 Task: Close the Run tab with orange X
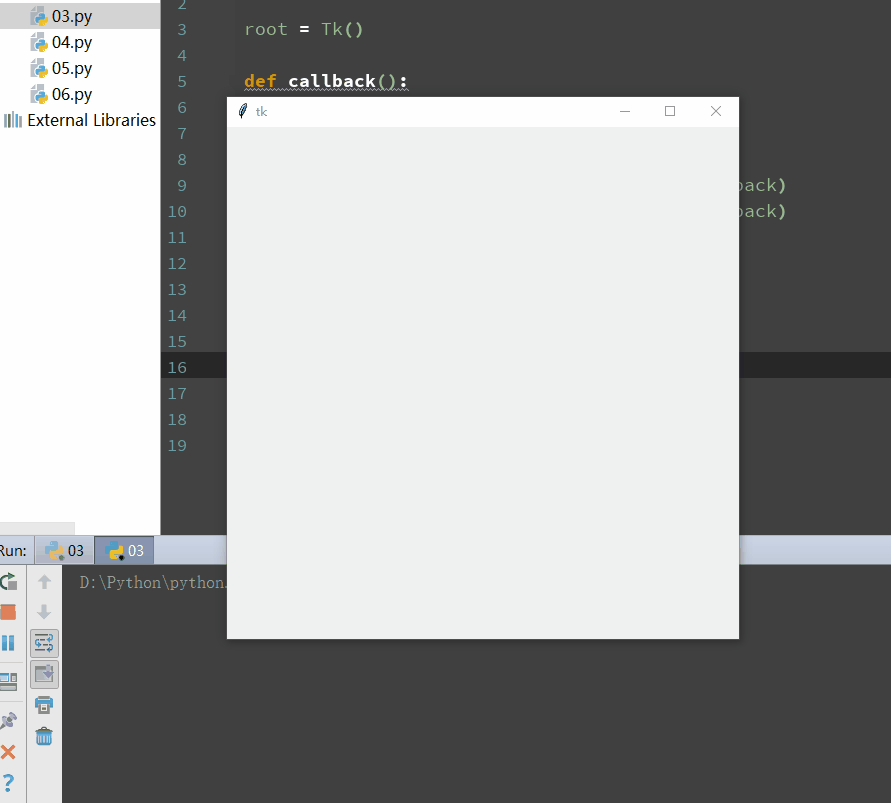tap(8, 752)
